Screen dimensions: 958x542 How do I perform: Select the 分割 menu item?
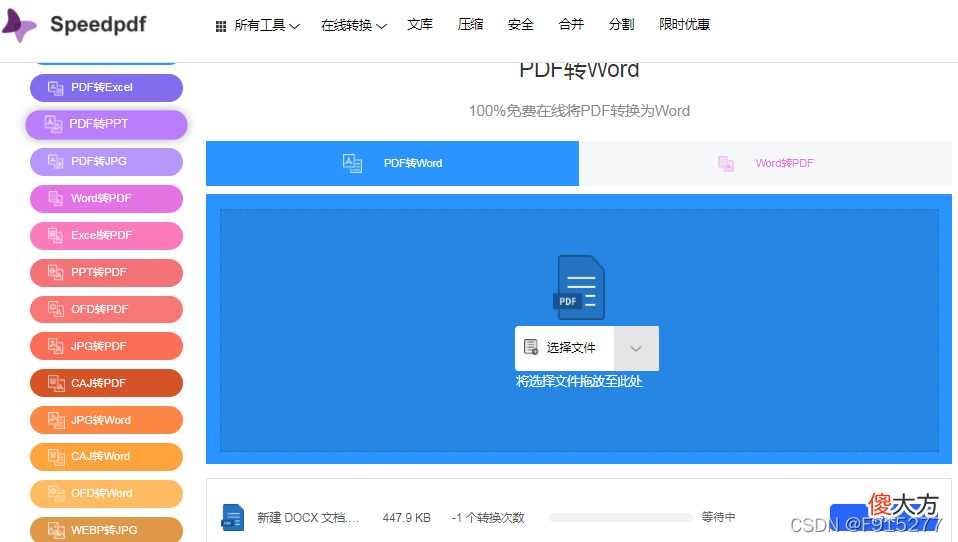coord(621,24)
